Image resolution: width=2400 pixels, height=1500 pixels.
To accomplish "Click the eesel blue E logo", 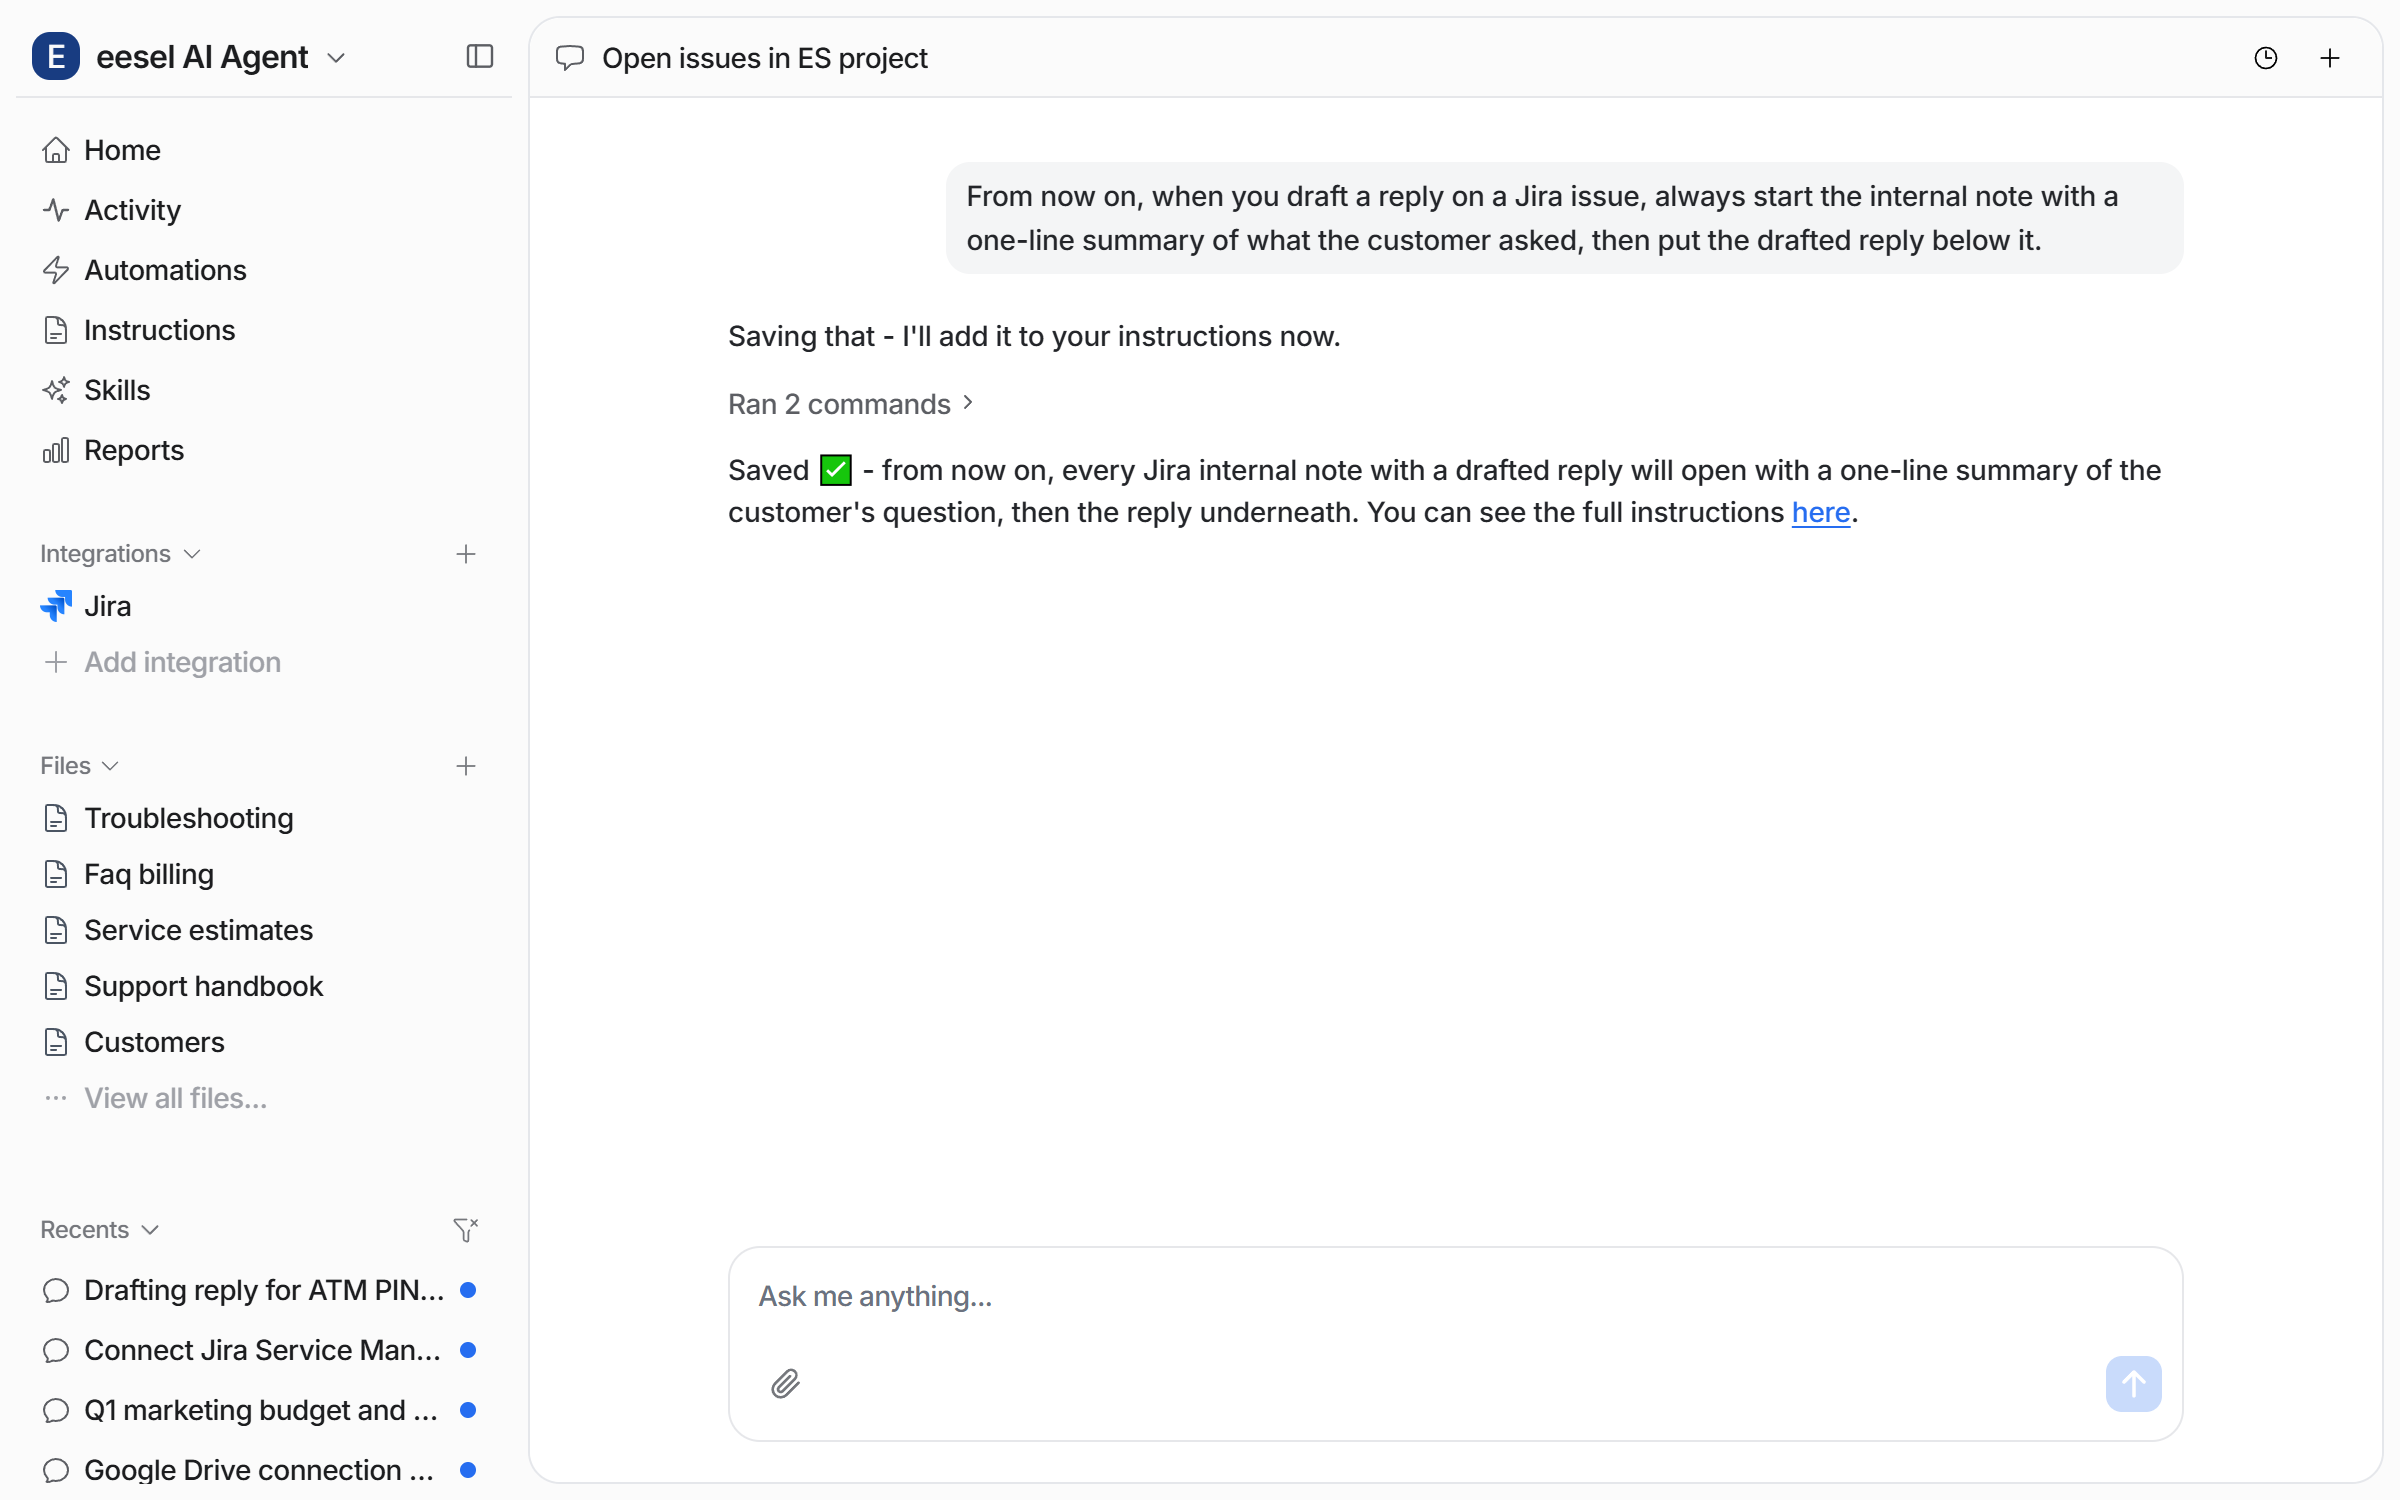I will pos(56,57).
